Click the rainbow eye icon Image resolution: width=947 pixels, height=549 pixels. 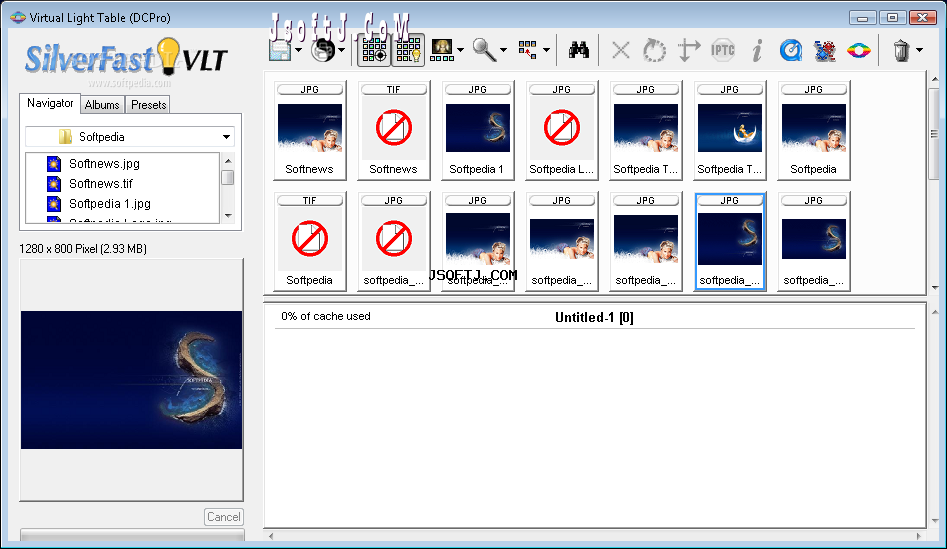click(x=858, y=50)
